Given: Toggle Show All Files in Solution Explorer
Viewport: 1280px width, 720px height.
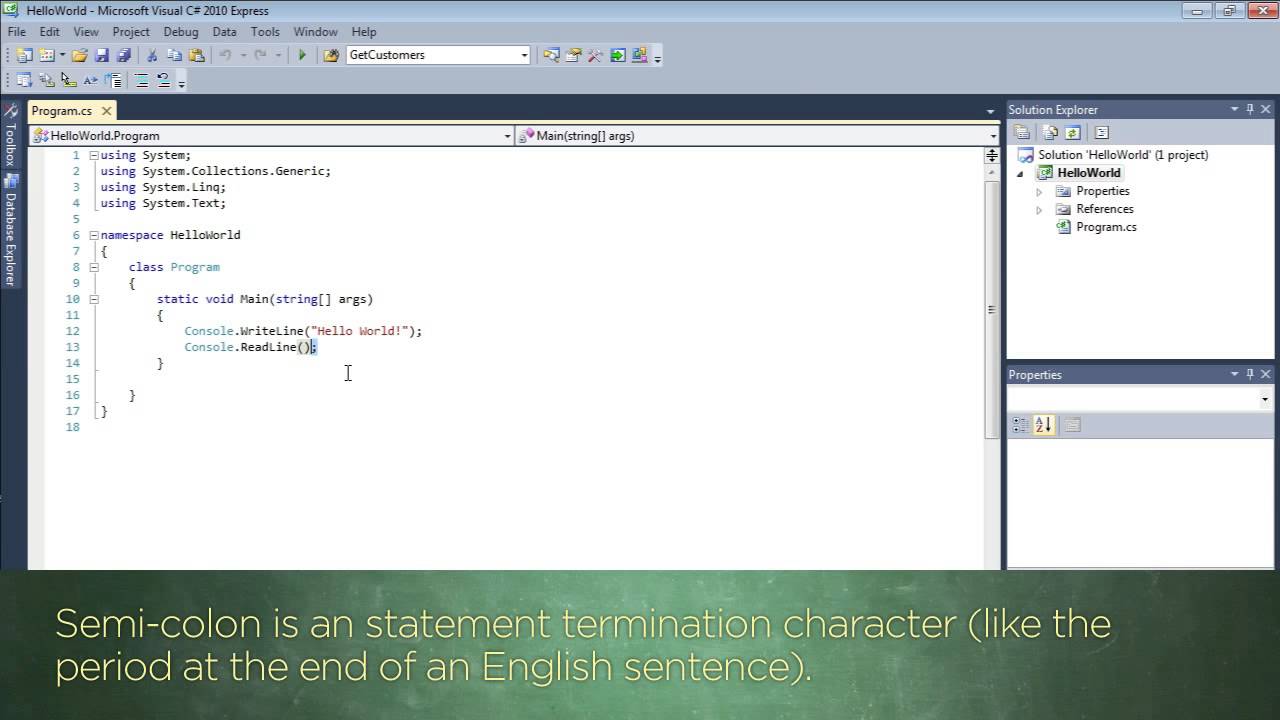Looking at the screenshot, I should [1049, 132].
